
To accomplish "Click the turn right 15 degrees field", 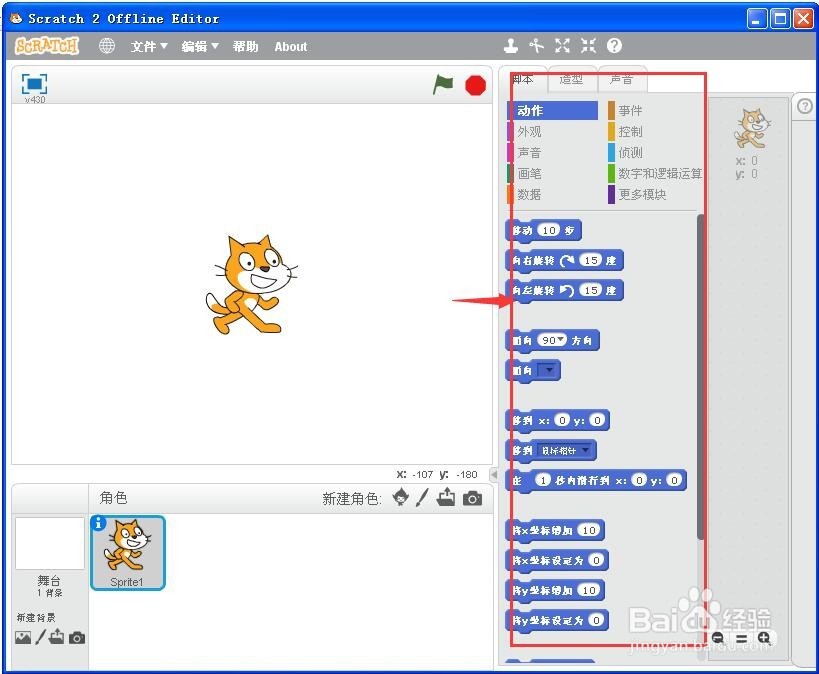I will coord(591,260).
